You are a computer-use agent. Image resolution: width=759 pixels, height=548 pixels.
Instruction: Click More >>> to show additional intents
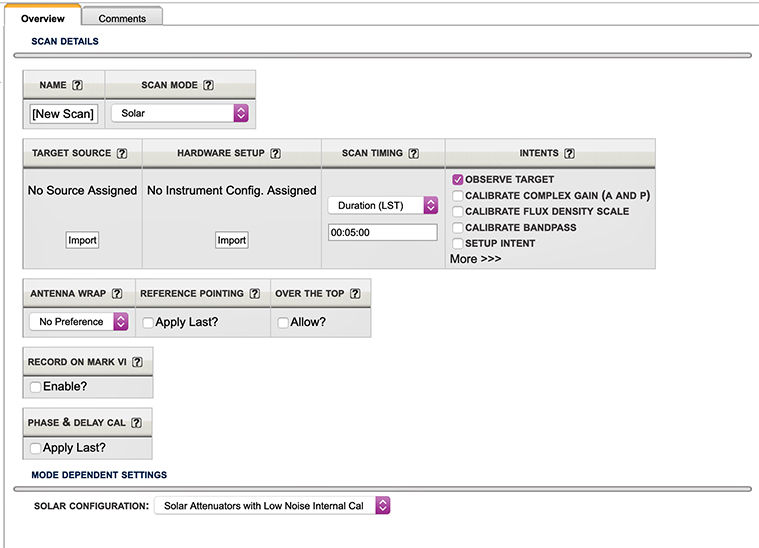point(475,259)
